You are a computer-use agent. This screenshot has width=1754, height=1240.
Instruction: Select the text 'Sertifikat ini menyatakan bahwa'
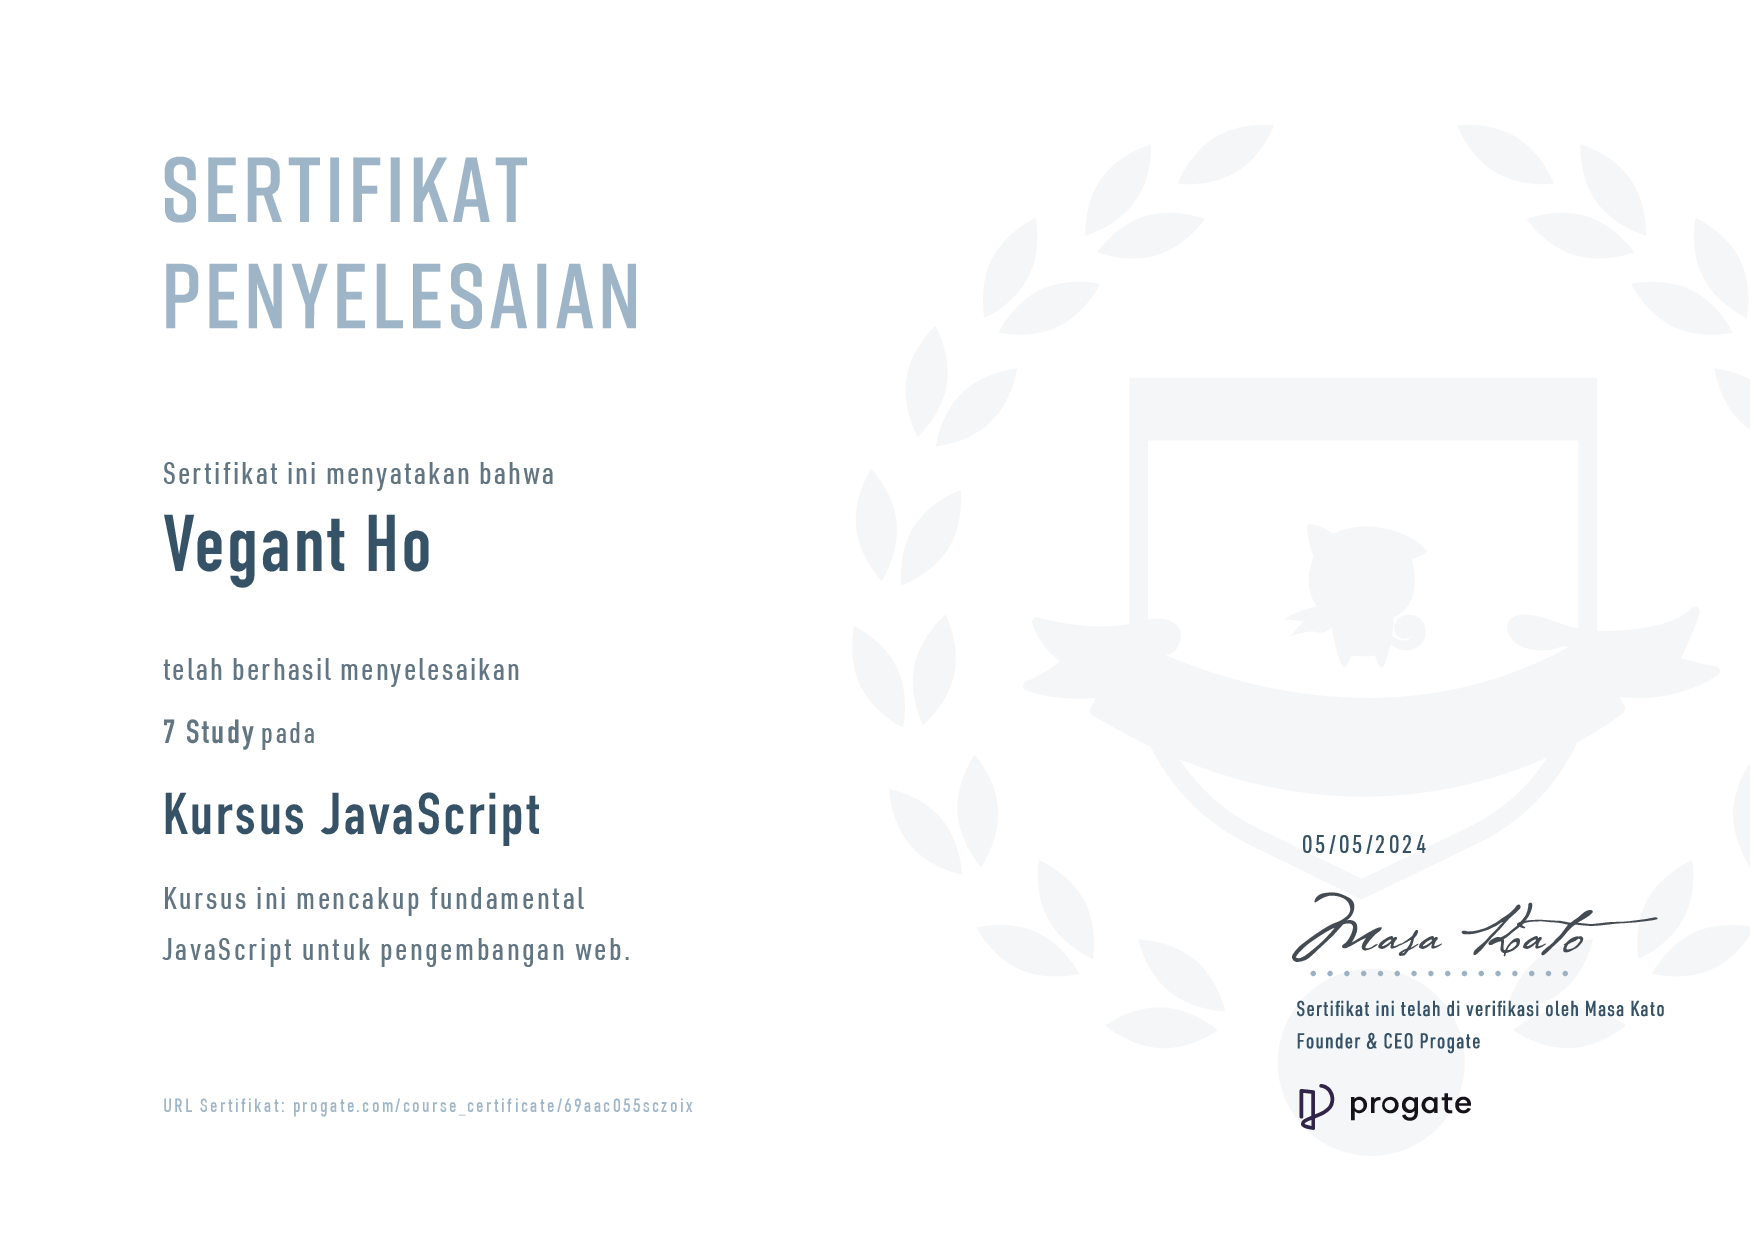click(358, 474)
